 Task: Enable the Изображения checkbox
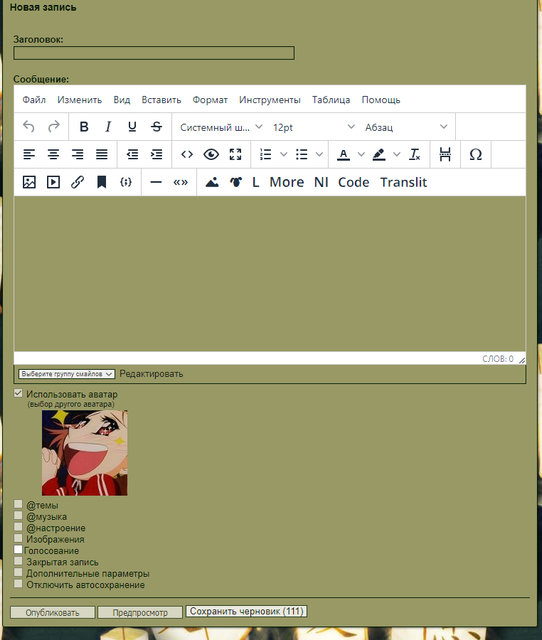pyautogui.click(x=18, y=538)
